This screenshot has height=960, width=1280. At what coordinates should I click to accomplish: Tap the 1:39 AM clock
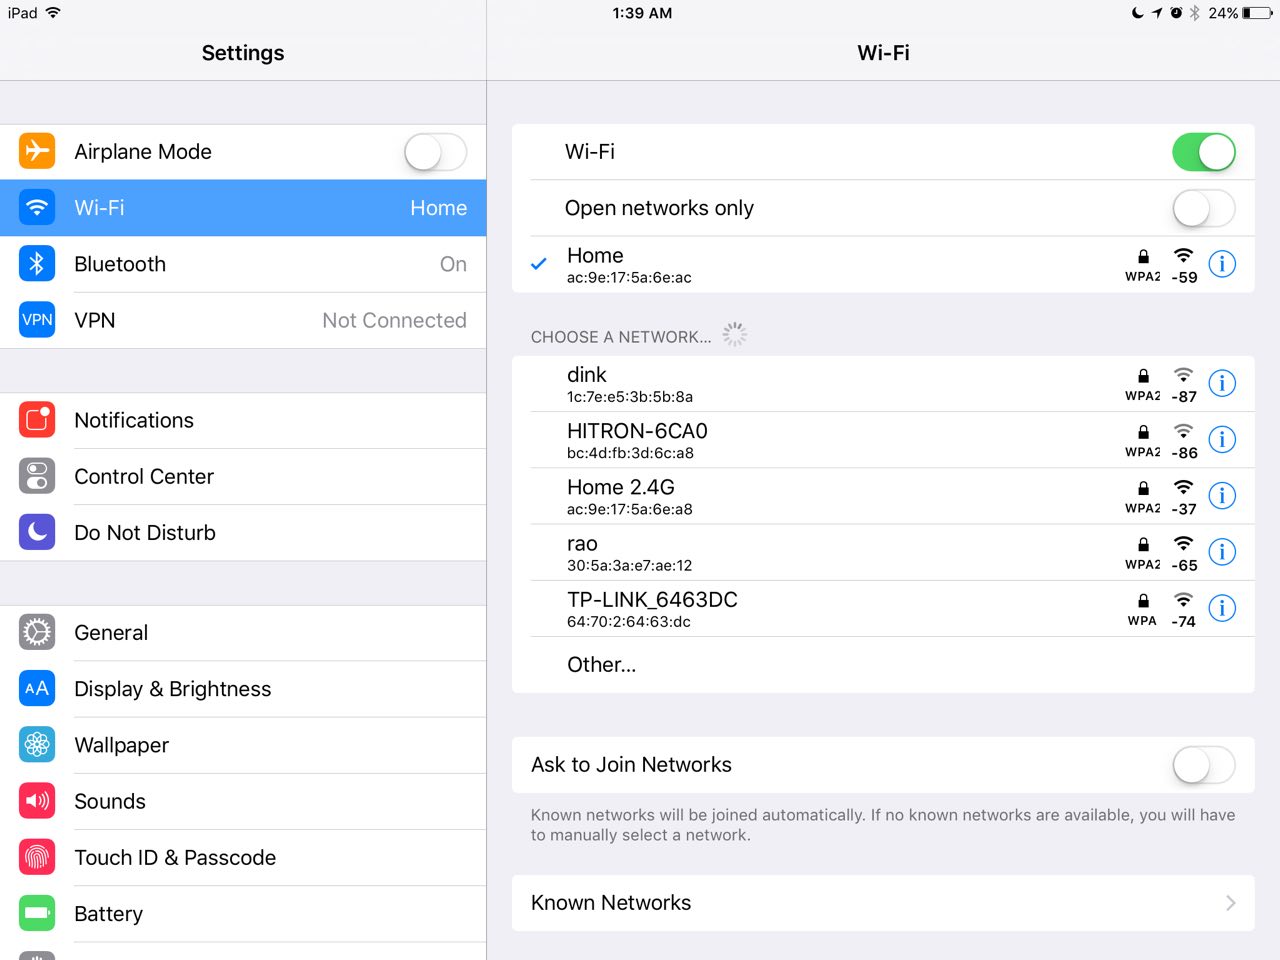(x=642, y=13)
